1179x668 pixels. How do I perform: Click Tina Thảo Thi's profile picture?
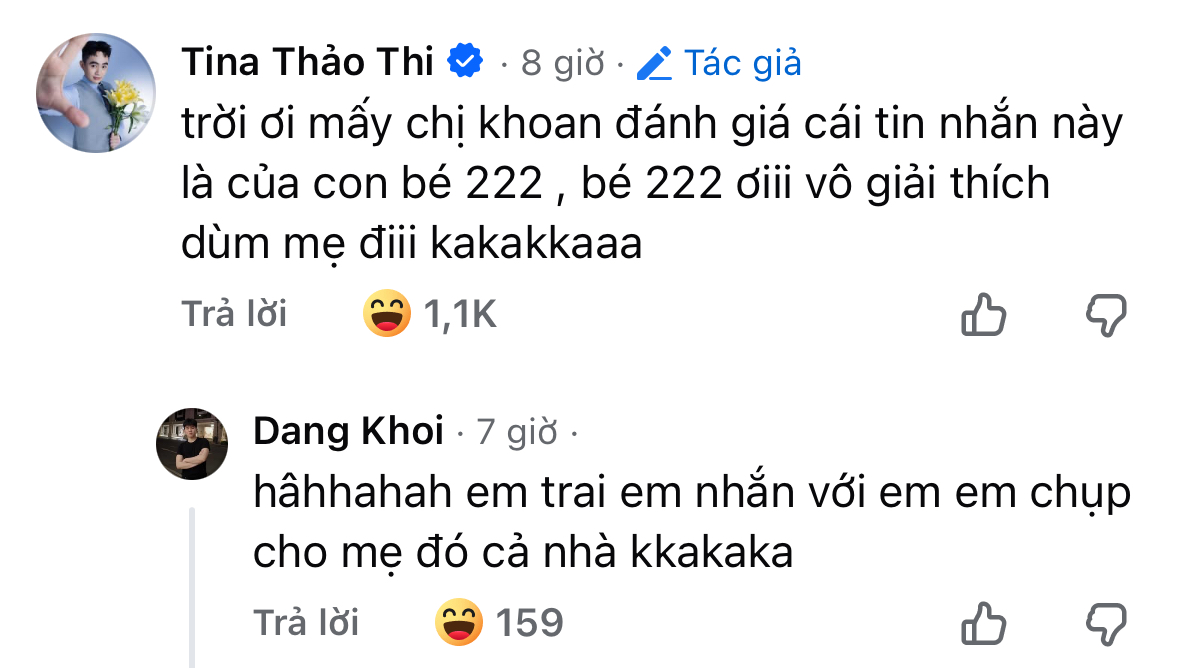97,92
